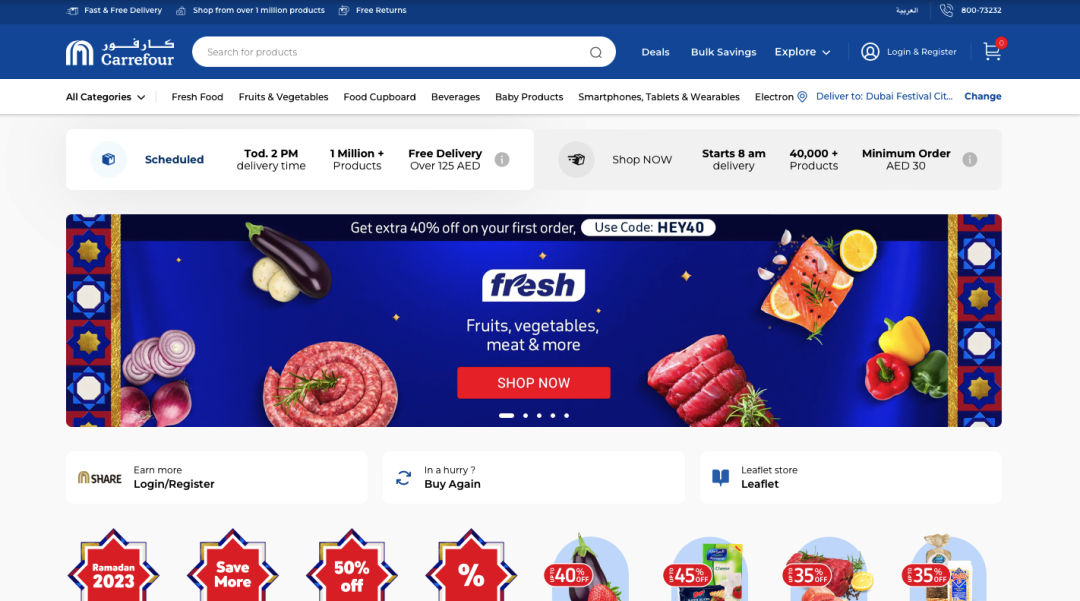This screenshot has width=1080, height=601.
Task: Open the Beverages category
Action: coord(455,97)
